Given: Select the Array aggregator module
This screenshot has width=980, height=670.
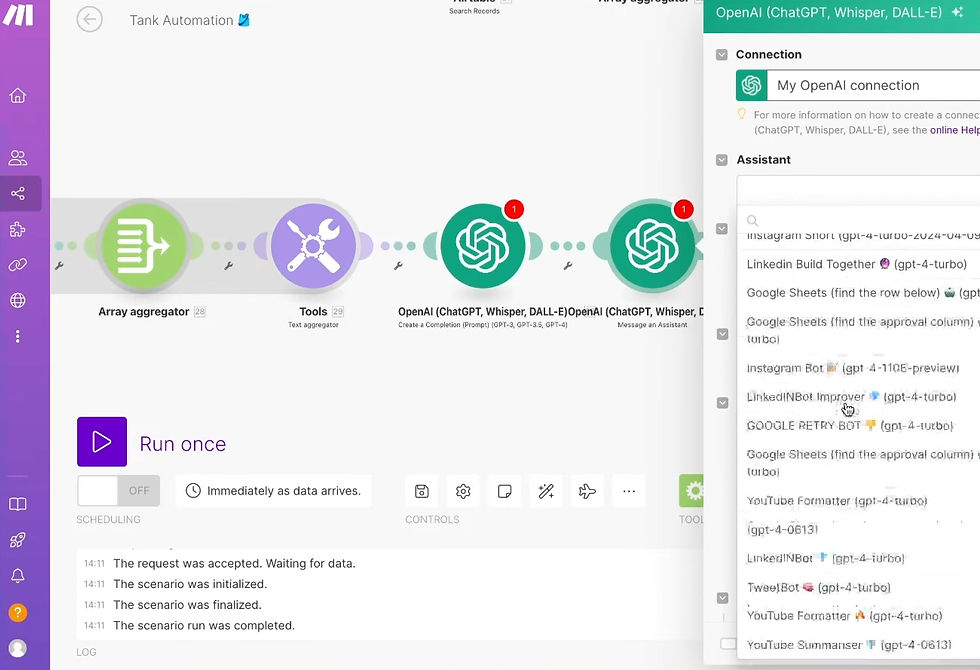Looking at the screenshot, I should pos(144,246).
